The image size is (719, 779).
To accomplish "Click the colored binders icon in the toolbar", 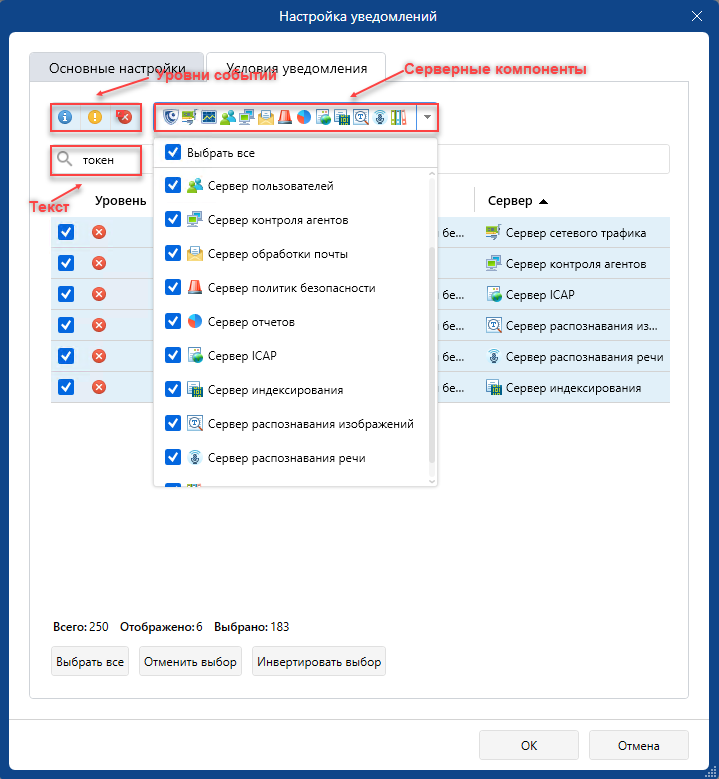I will [x=399, y=117].
